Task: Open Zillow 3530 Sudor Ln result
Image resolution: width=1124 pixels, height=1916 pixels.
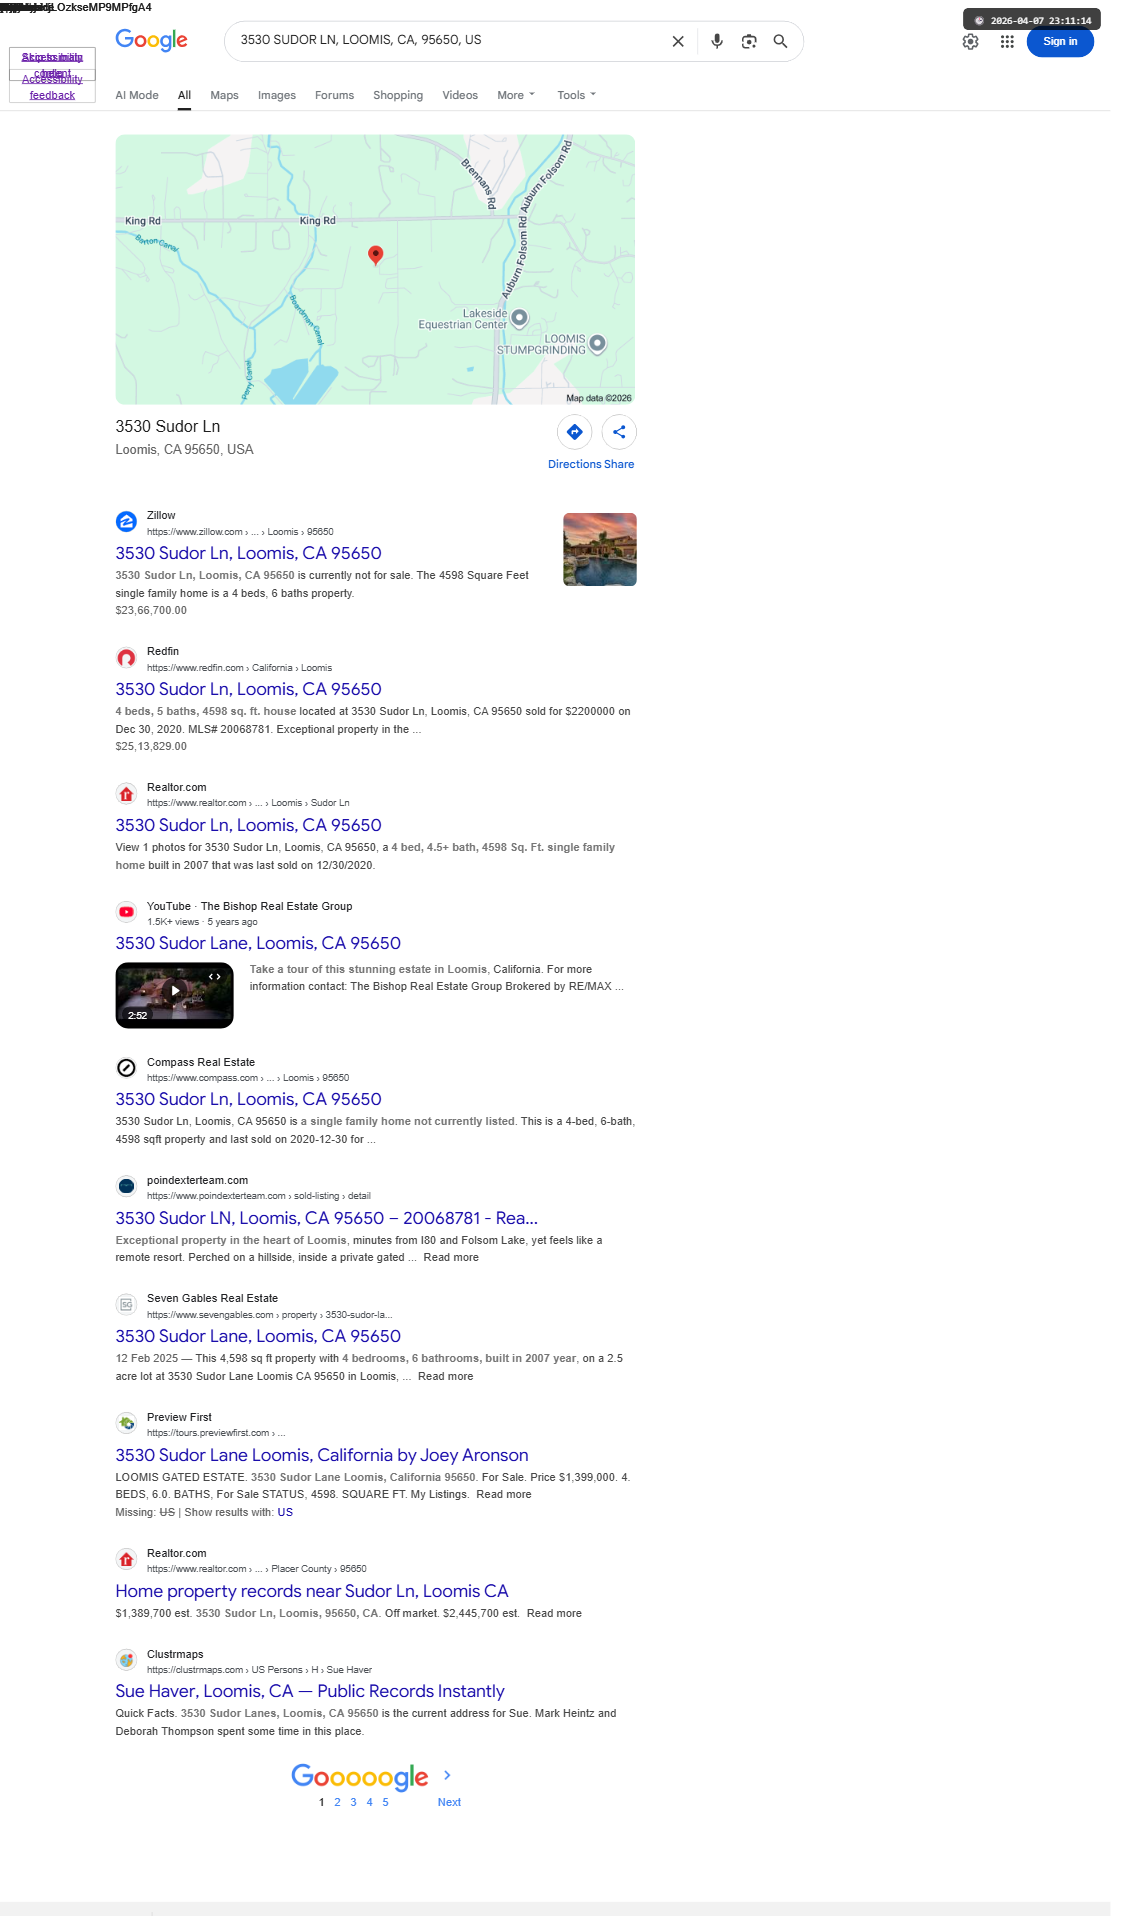Action: coord(248,553)
